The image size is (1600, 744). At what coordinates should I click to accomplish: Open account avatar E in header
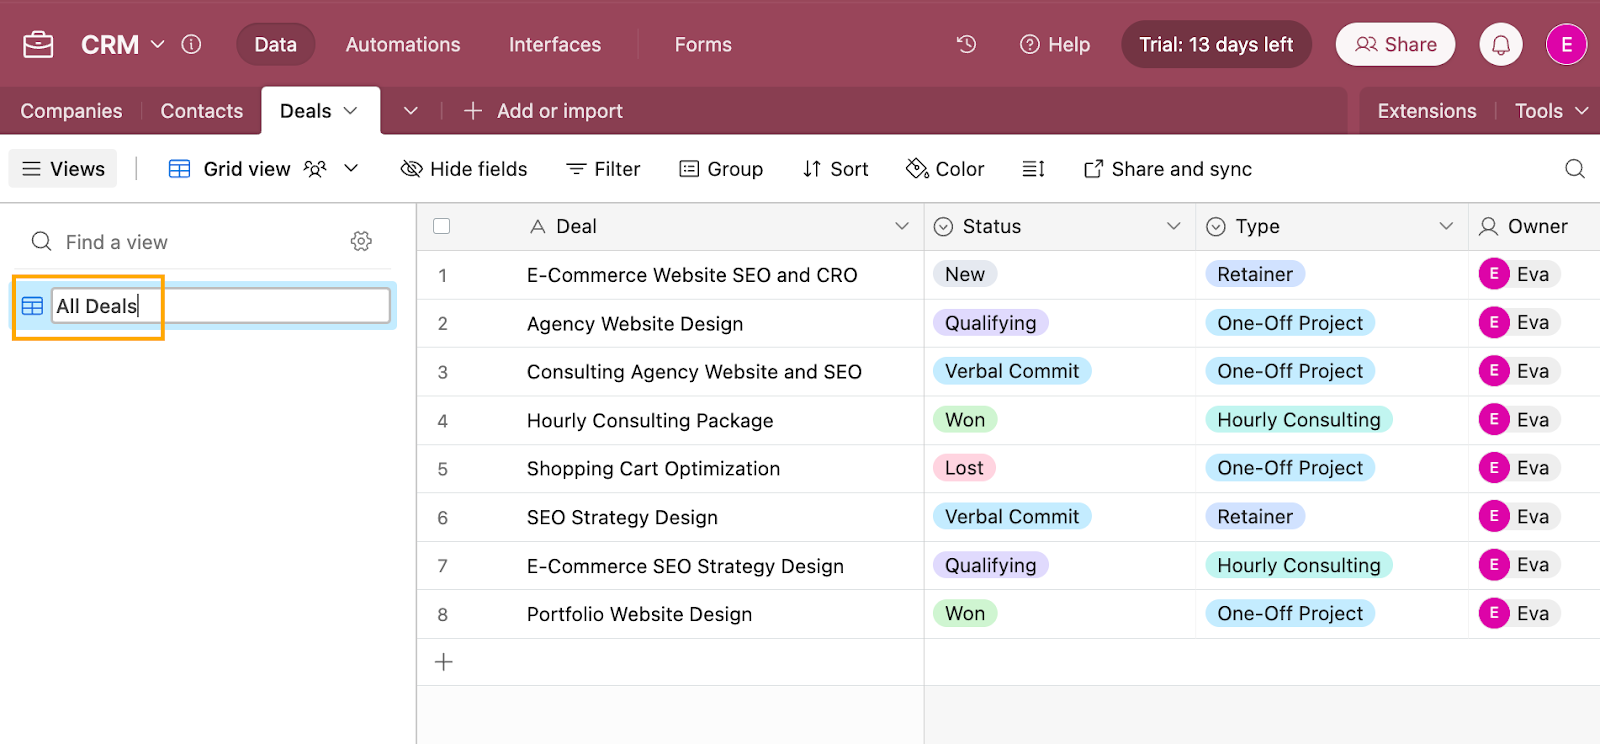1566,45
